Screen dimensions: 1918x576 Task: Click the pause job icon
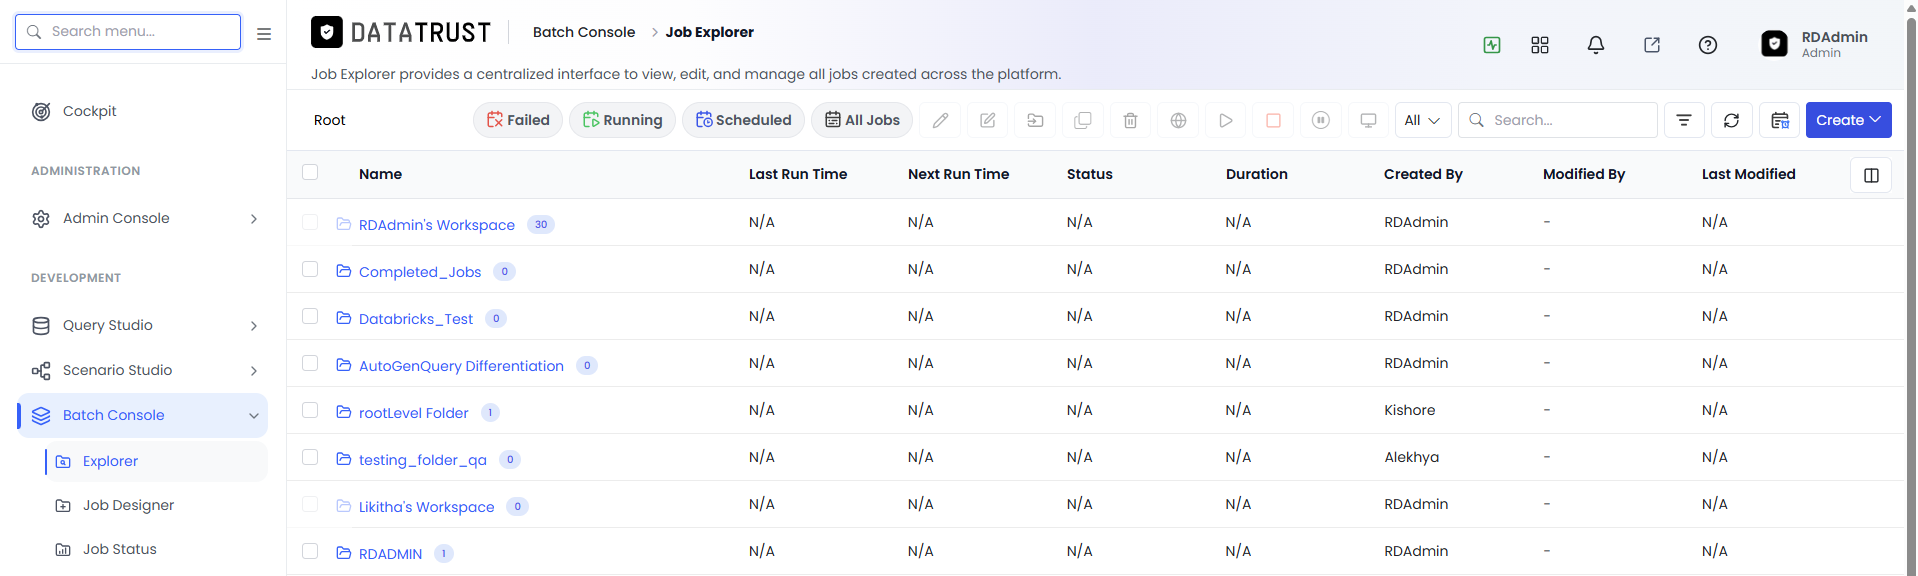(1320, 120)
